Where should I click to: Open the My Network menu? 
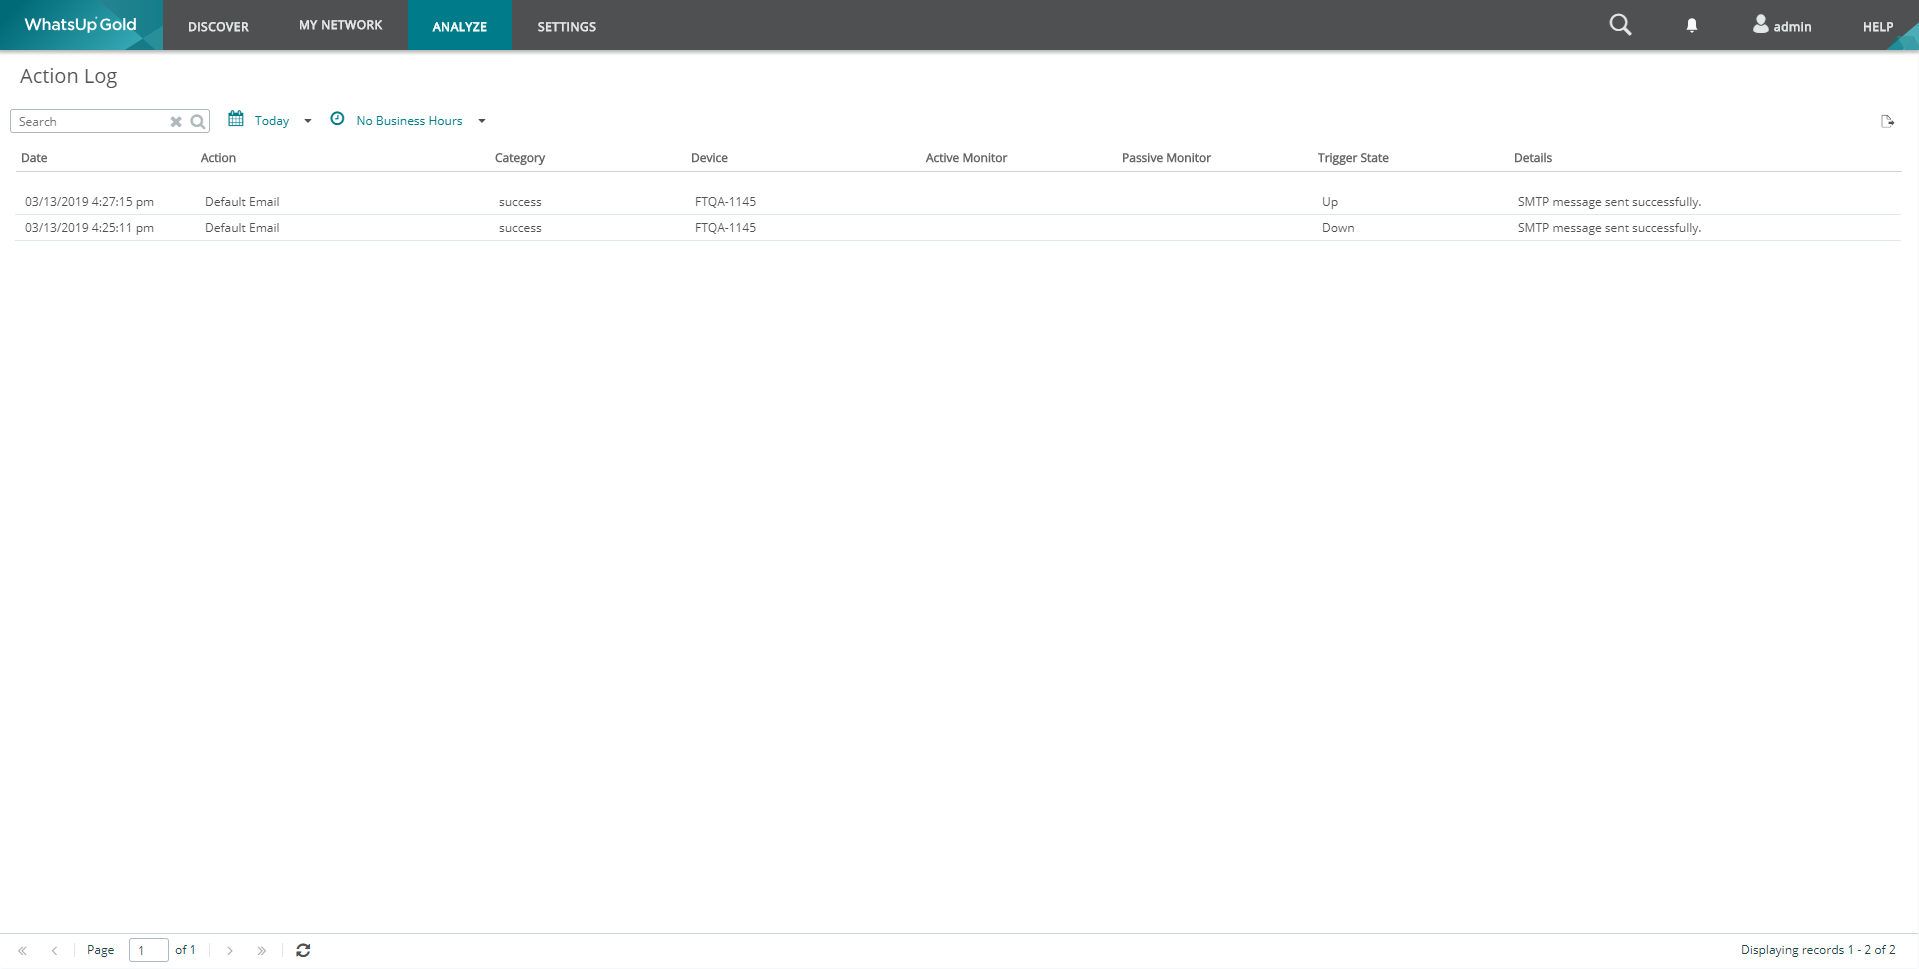(x=341, y=25)
